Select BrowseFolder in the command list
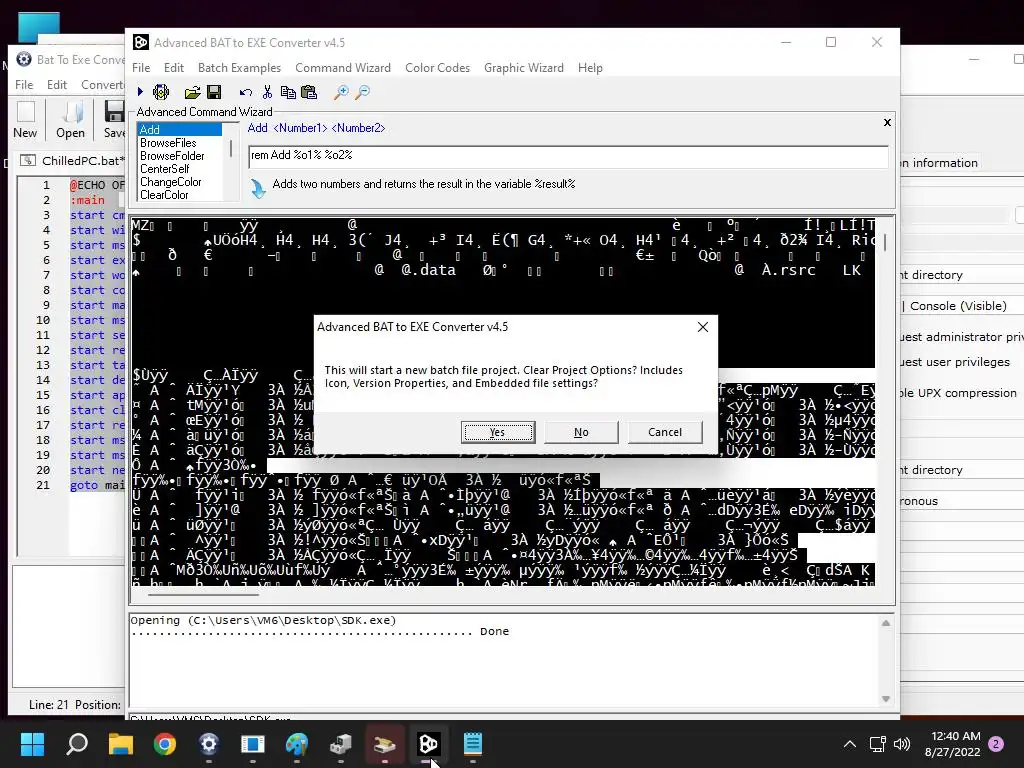The width and height of the screenshot is (1024, 768). click(x=172, y=155)
